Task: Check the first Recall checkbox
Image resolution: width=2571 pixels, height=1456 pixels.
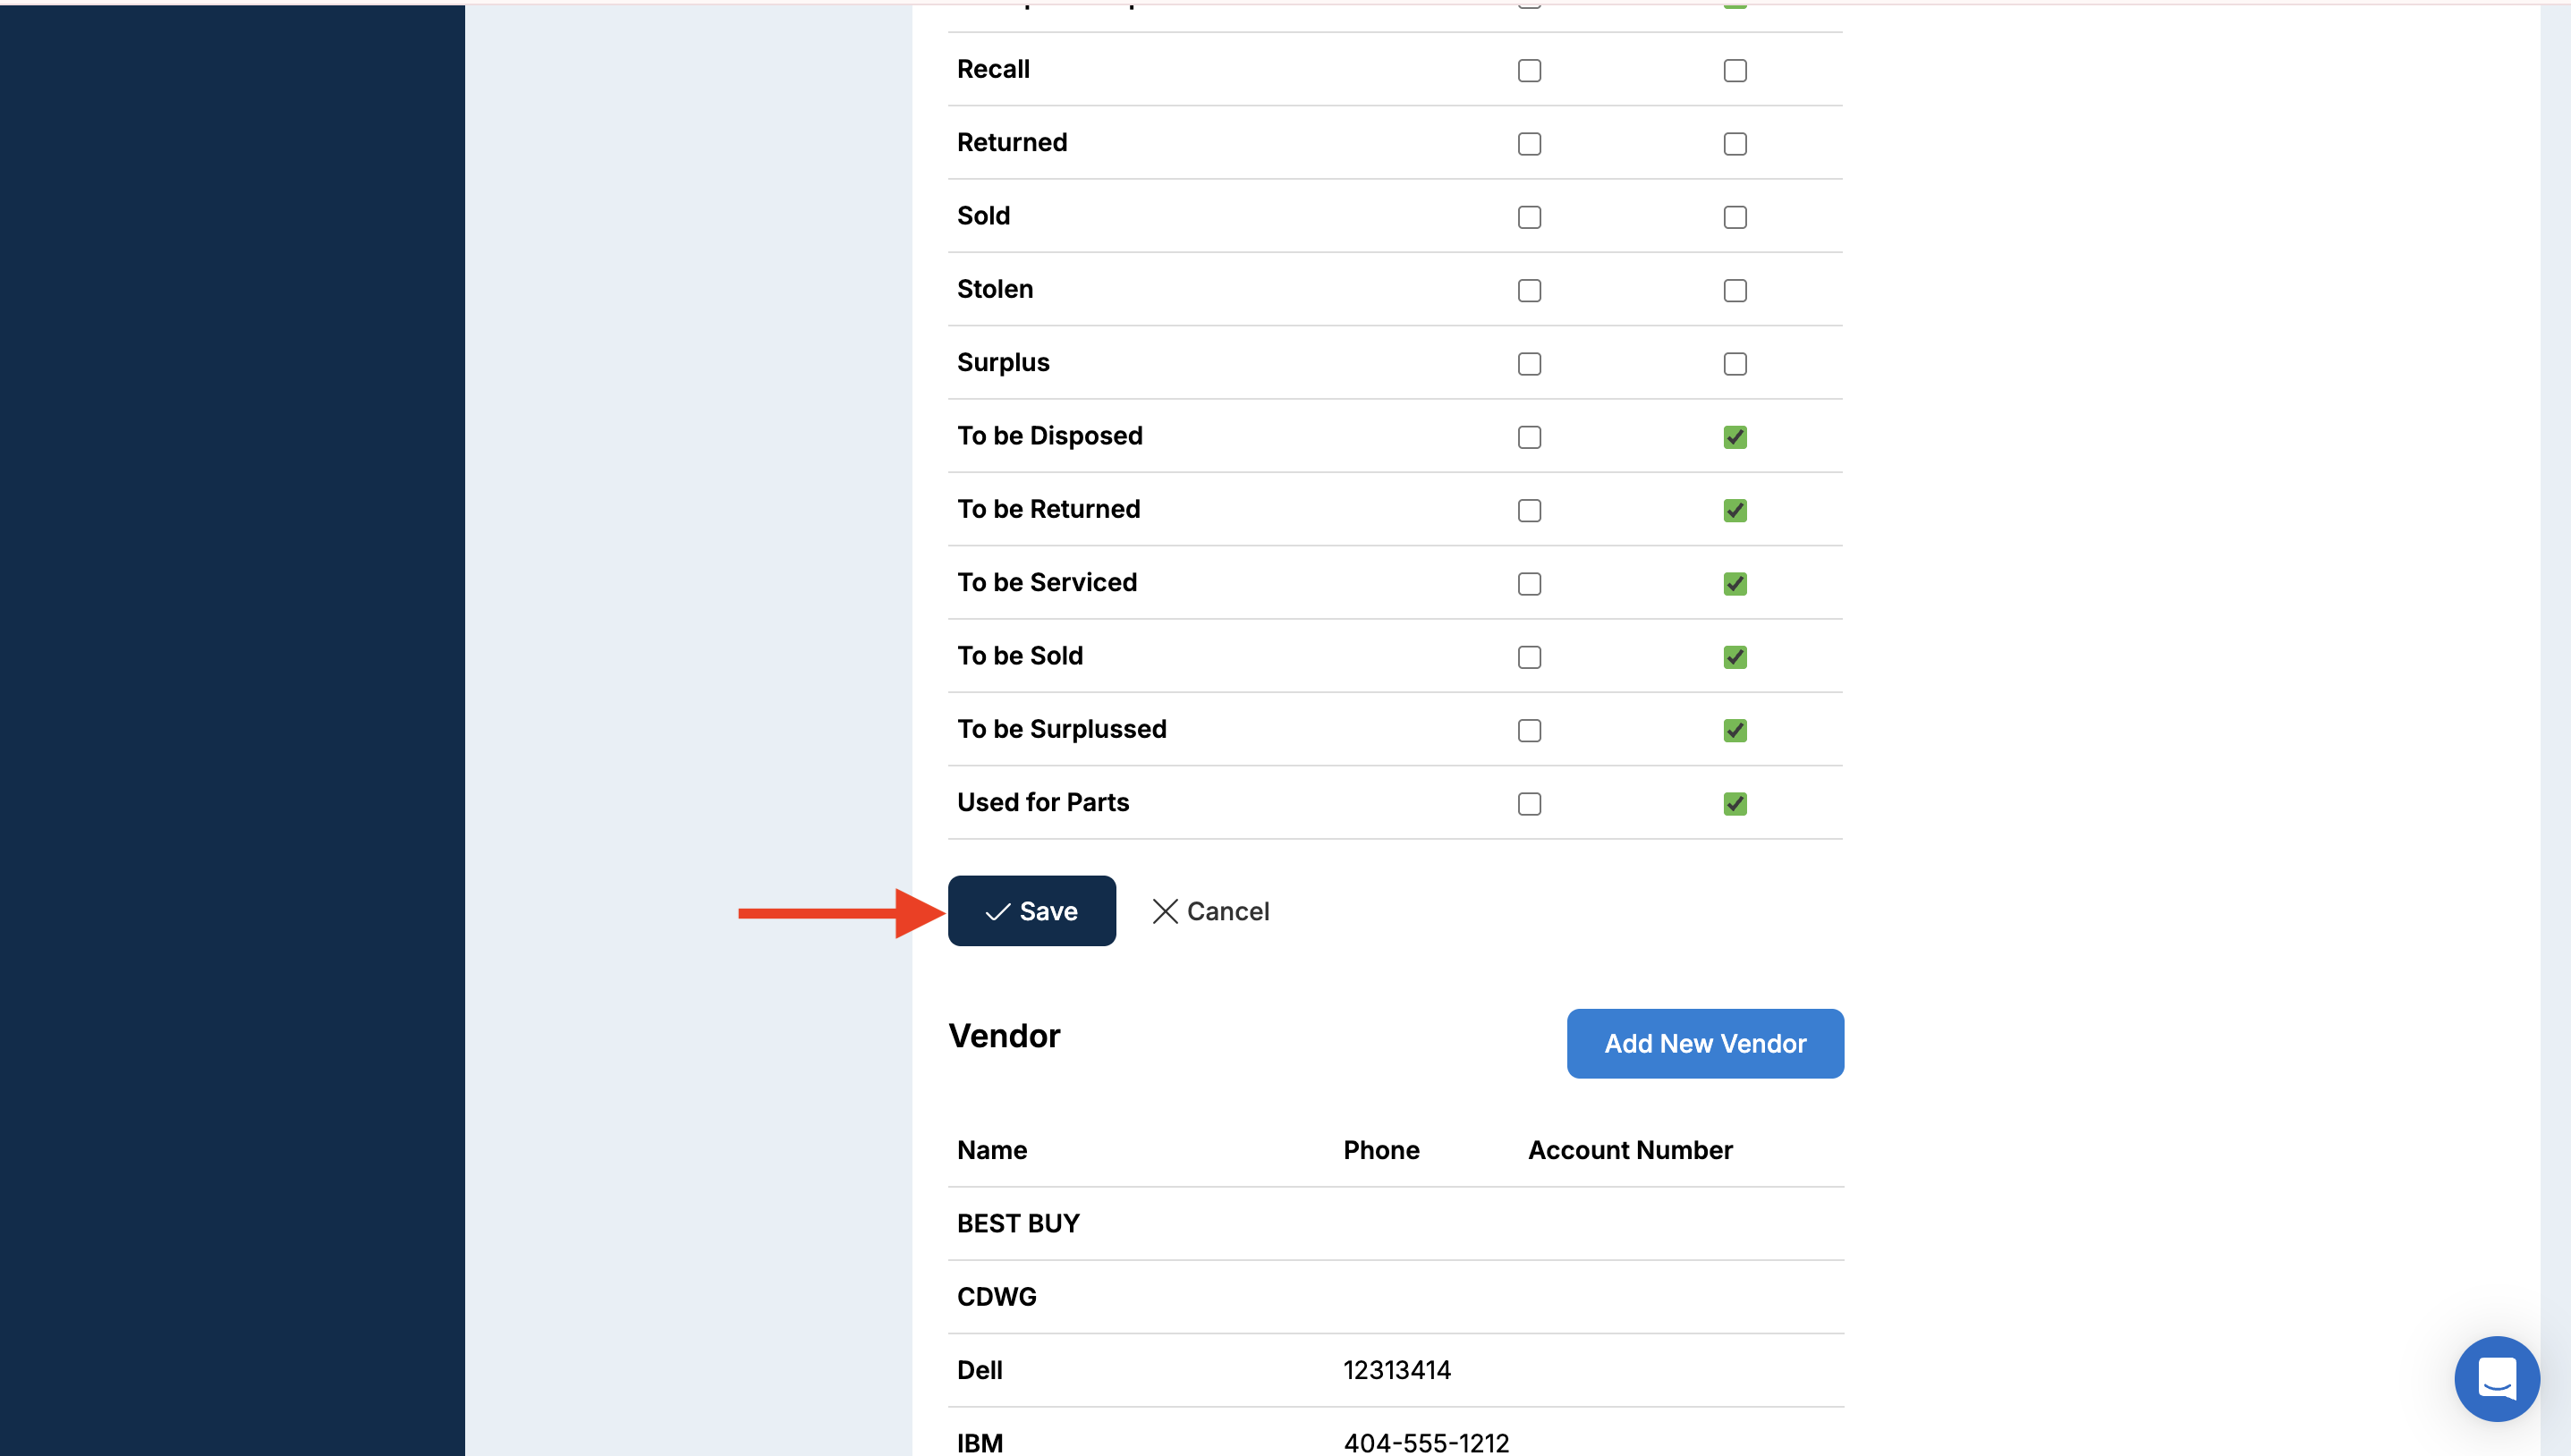Action: (x=1529, y=70)
